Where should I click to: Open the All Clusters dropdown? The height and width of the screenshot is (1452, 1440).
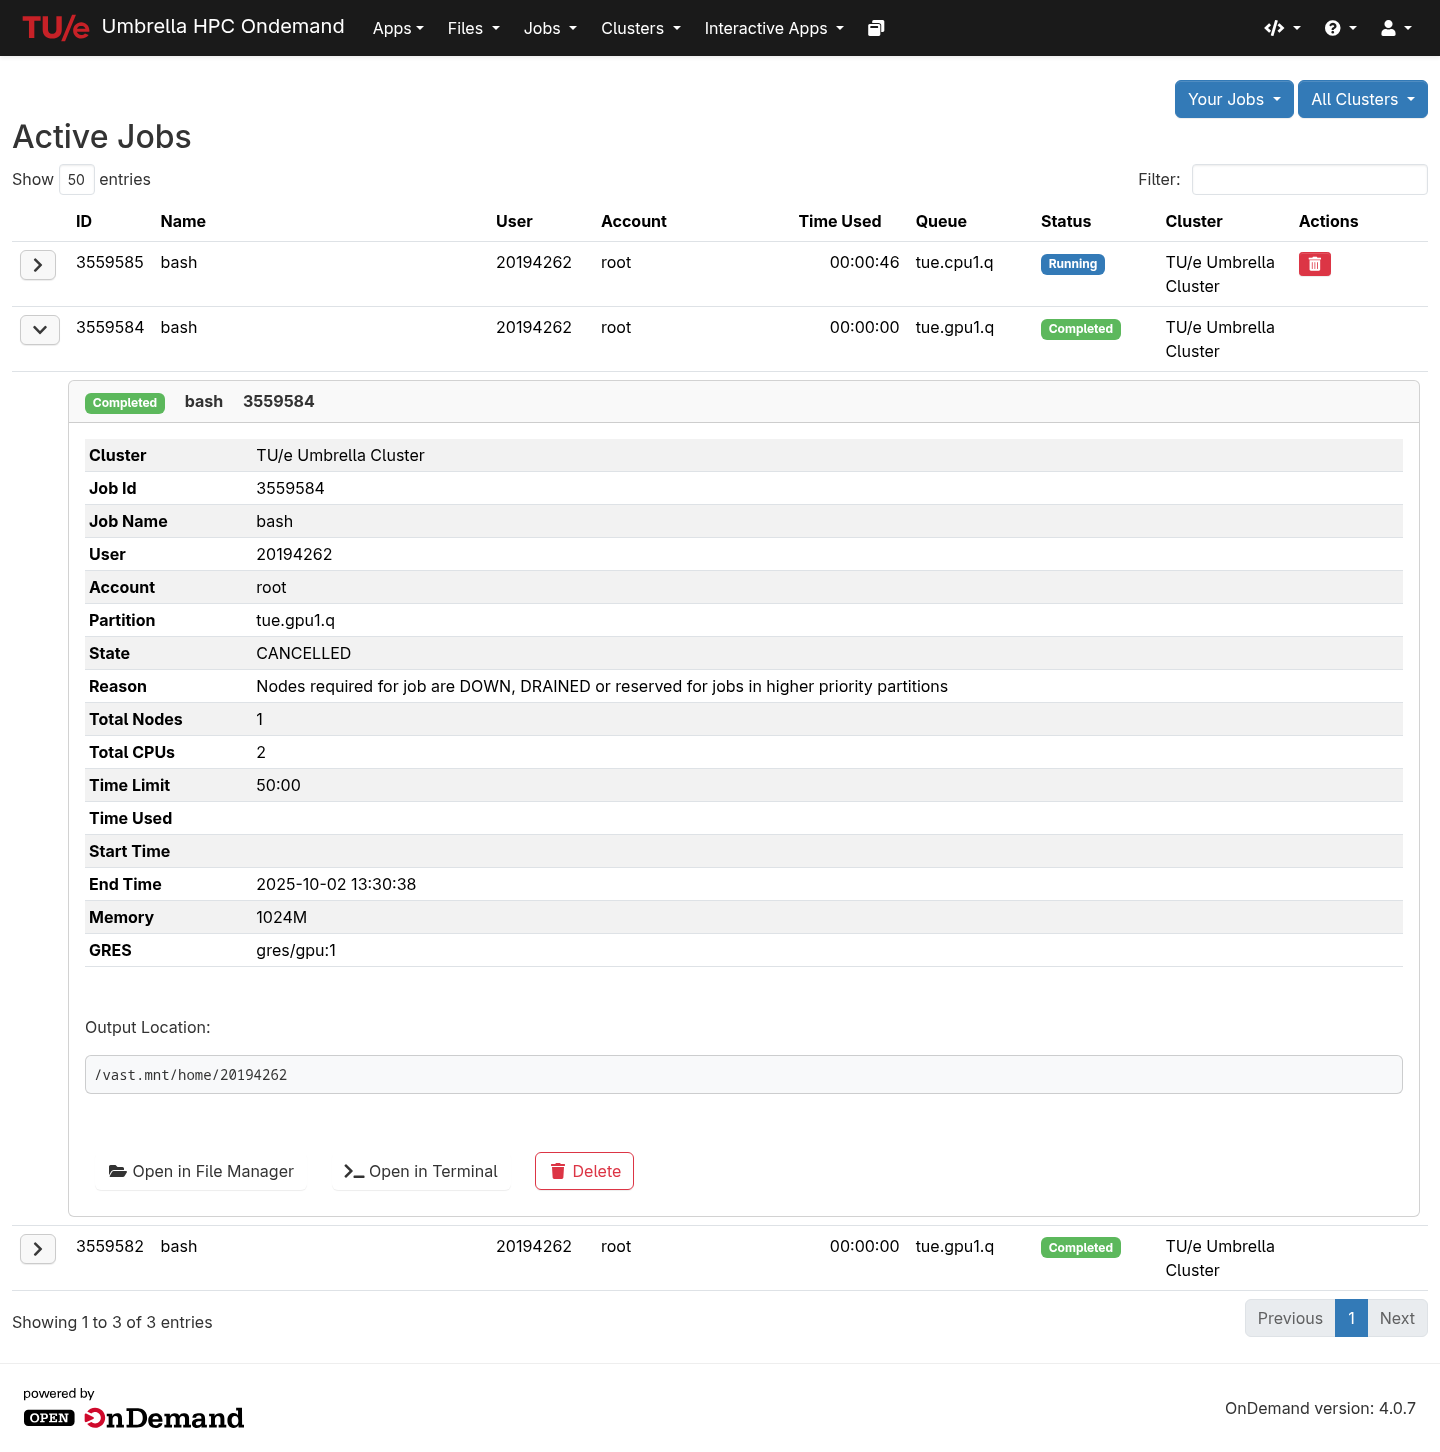pos(1362,99)
